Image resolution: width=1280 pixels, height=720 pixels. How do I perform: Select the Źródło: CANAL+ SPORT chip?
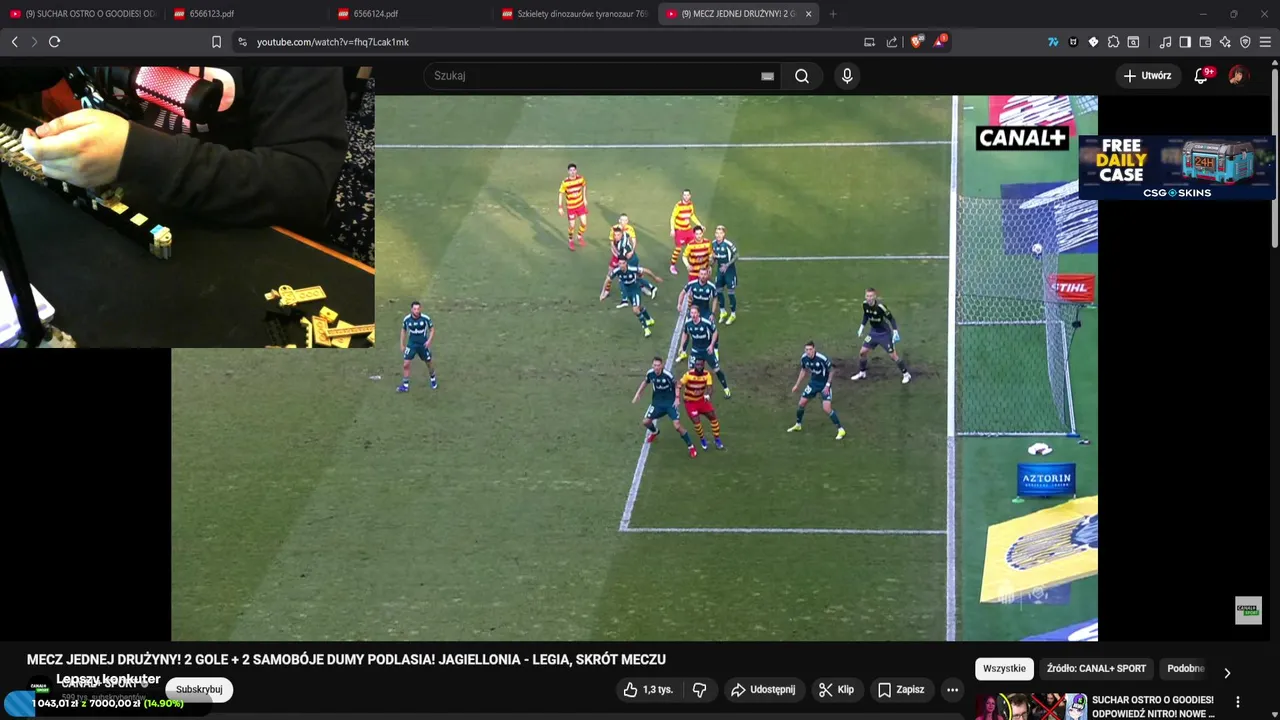pyautogui.click(x=1096, y=669)
